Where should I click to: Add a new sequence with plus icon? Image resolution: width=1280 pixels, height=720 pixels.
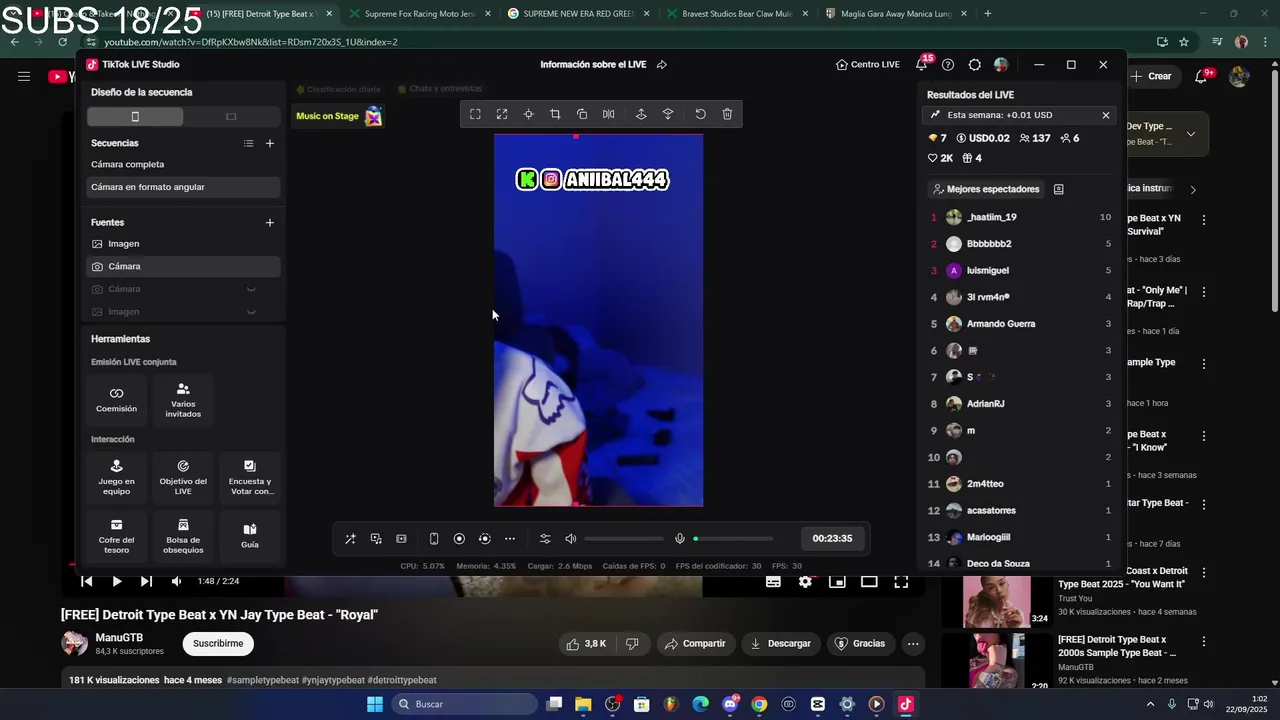(x=270, y=143)
